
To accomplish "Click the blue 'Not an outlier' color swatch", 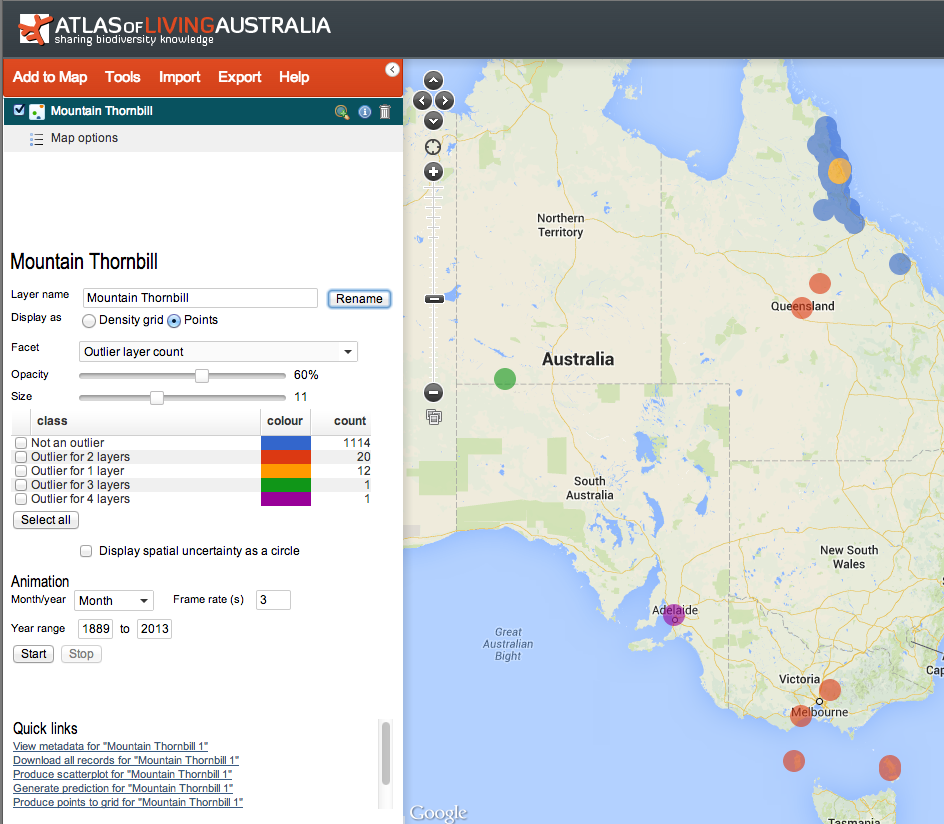I will click(286, 443).
